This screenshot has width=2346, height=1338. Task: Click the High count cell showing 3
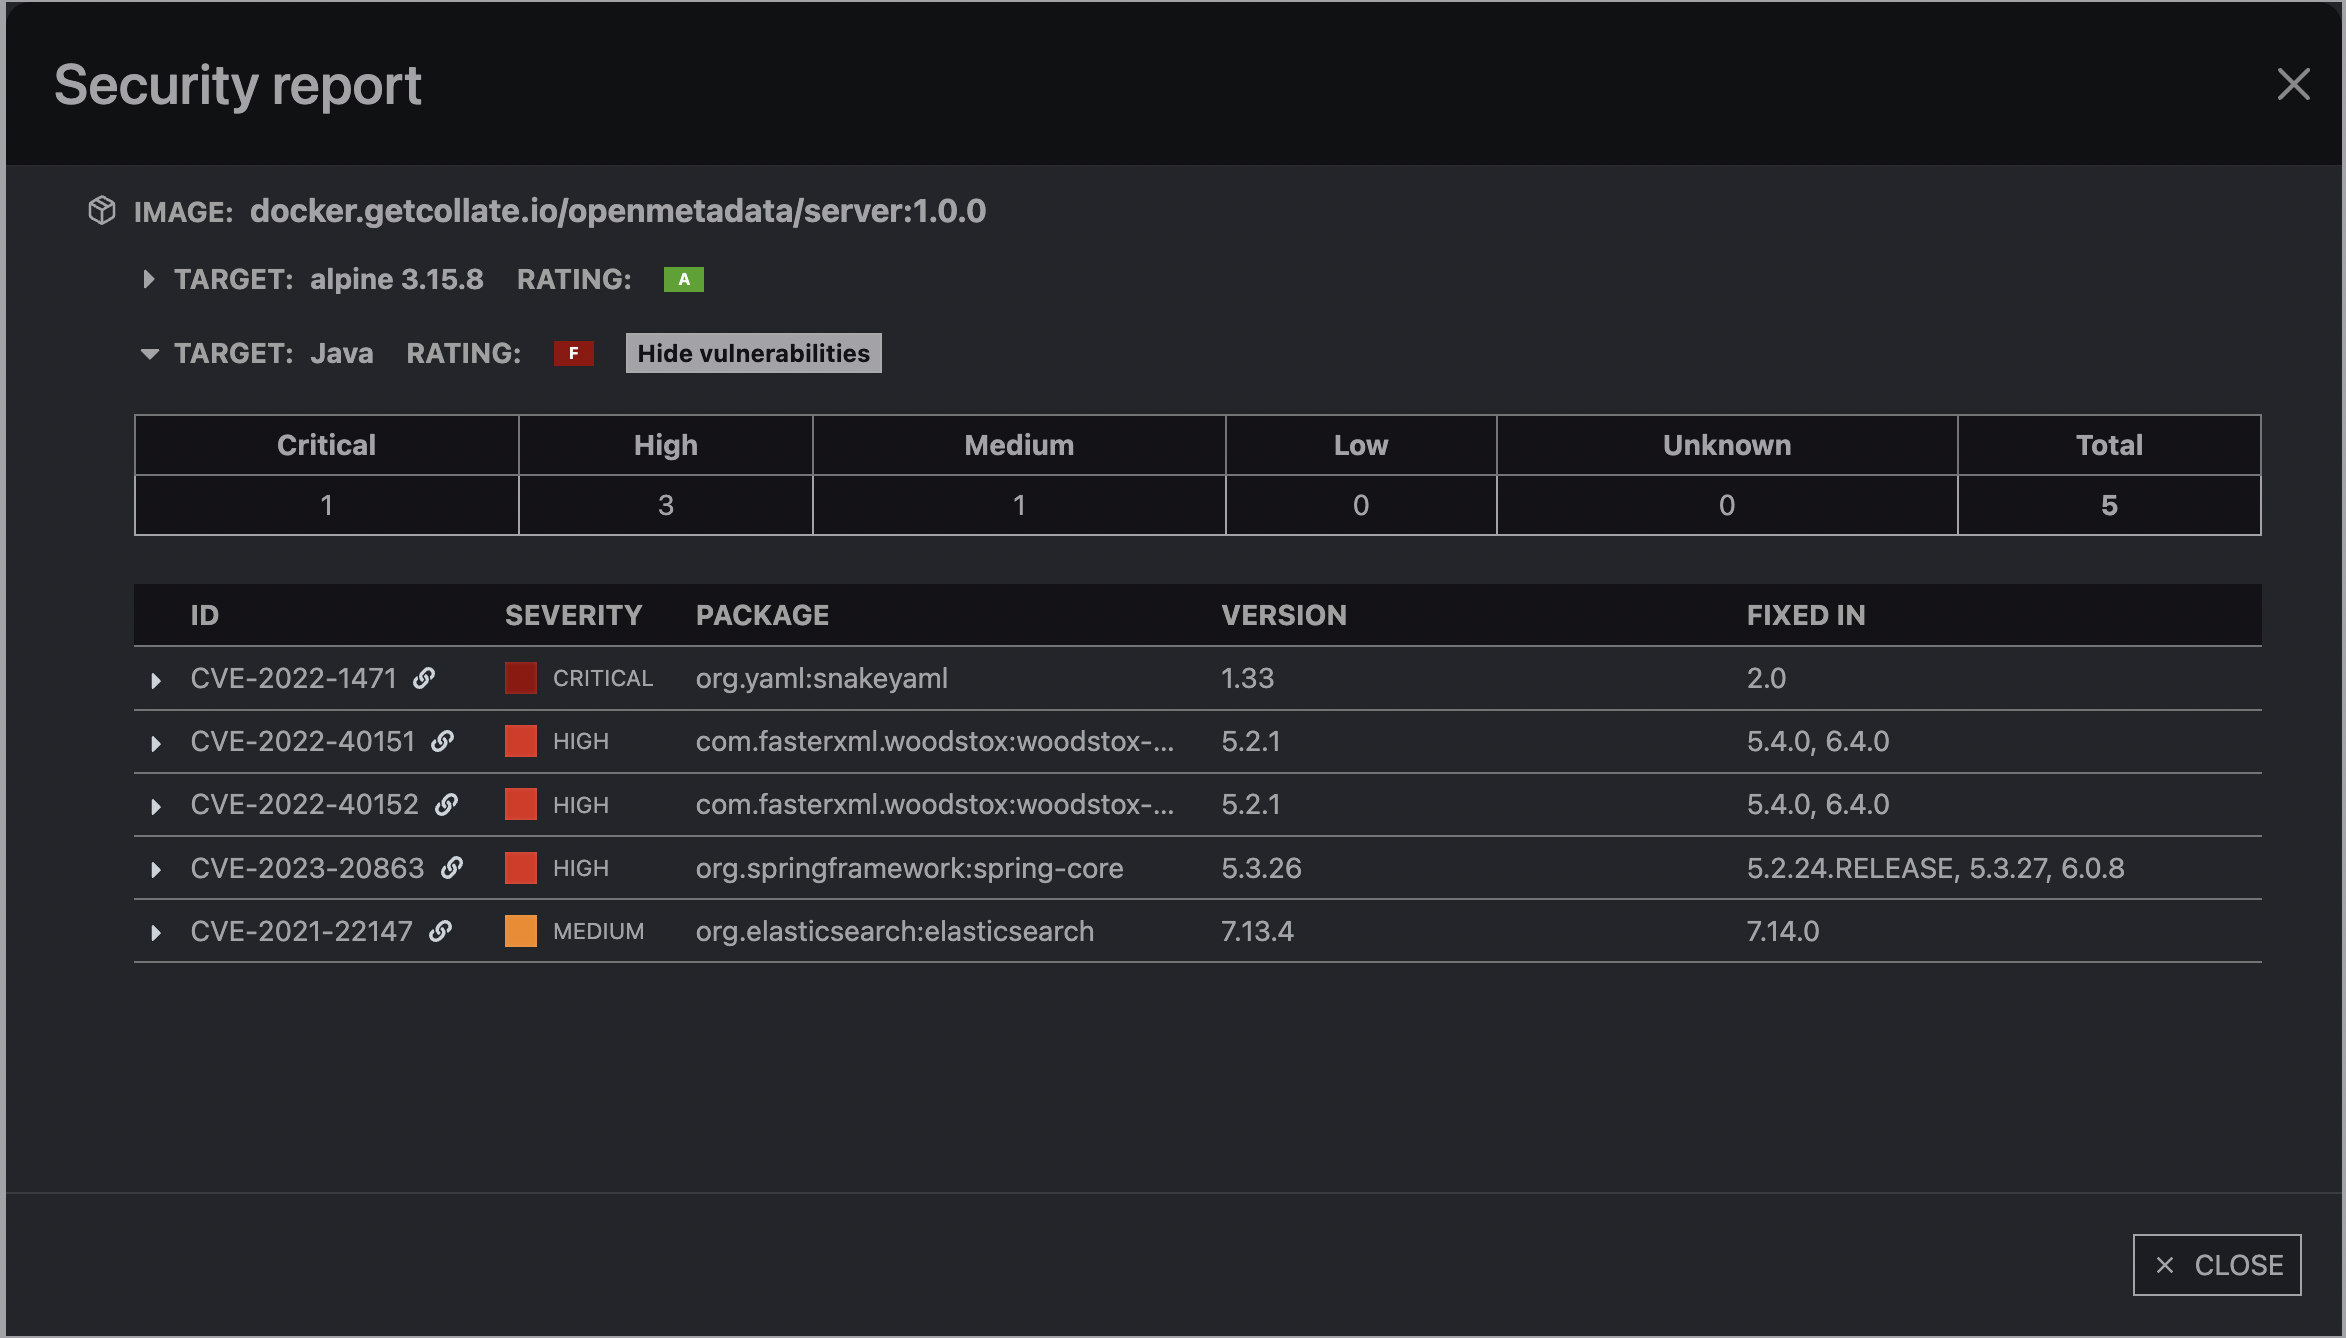pyautogui.click(x=665, y=505)
